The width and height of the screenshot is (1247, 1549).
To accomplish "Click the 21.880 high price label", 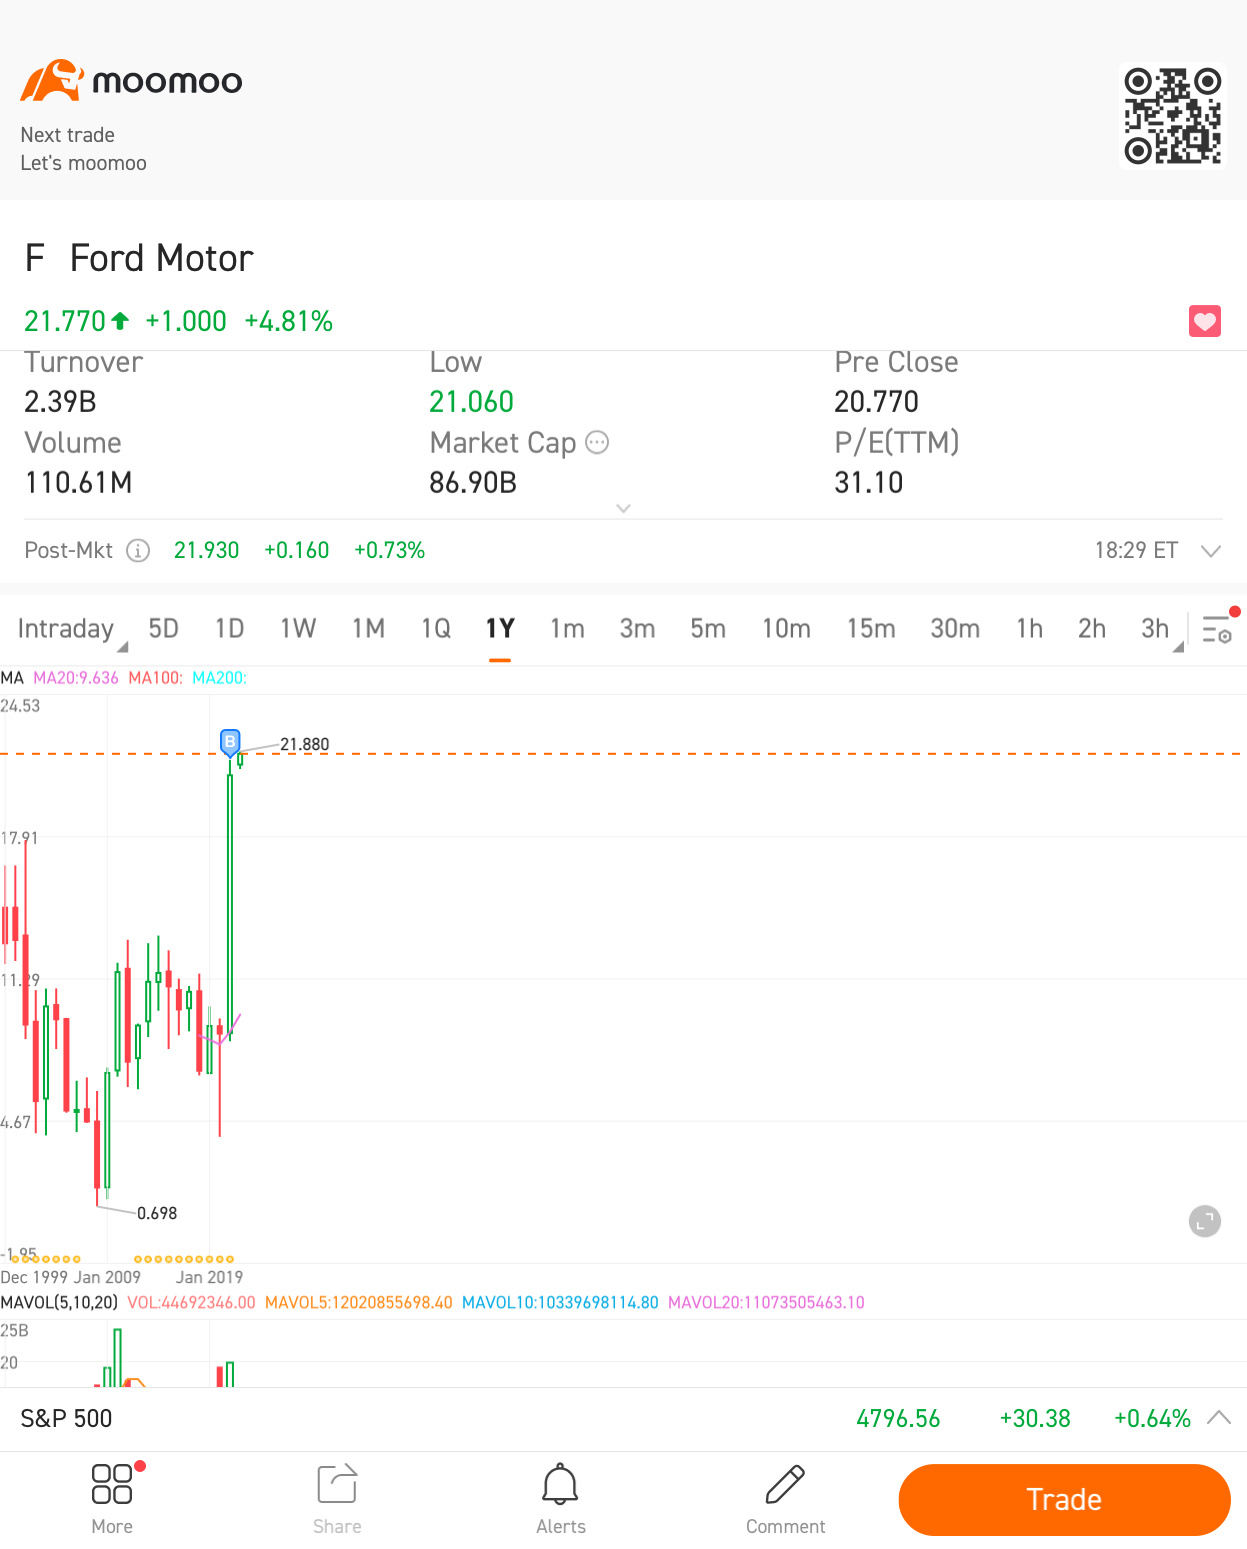I will (304, 744).
